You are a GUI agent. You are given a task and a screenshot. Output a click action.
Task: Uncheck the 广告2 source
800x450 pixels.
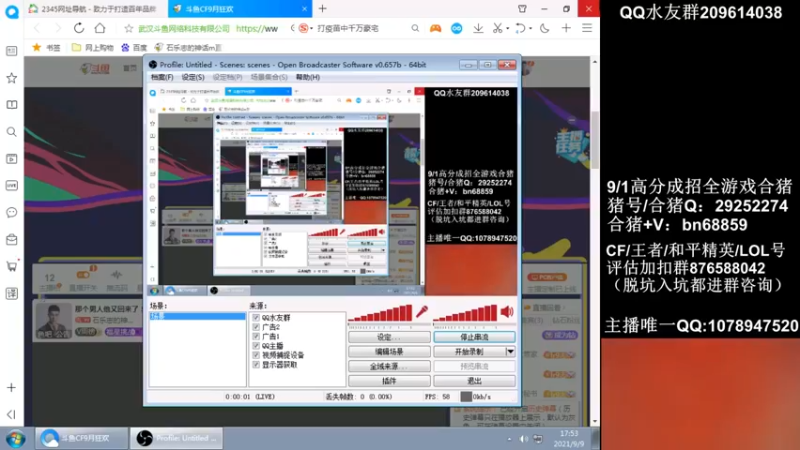click(256, 327)
